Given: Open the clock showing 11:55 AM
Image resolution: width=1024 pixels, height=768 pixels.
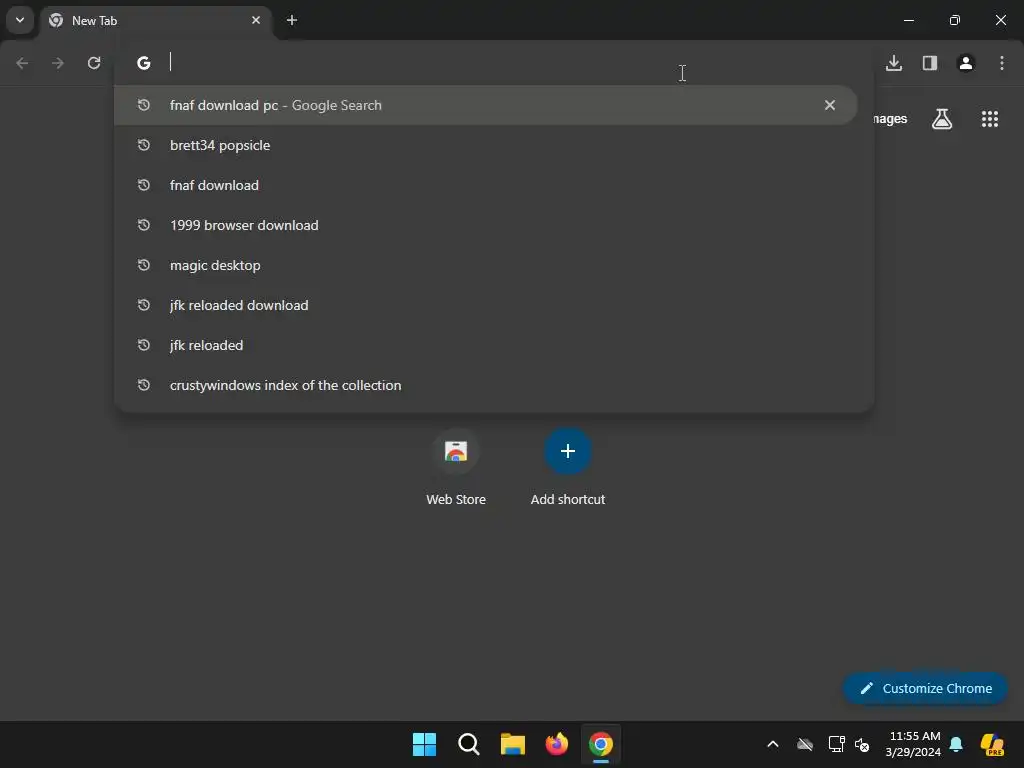Looking at the screenshot, I should [913, 744].
